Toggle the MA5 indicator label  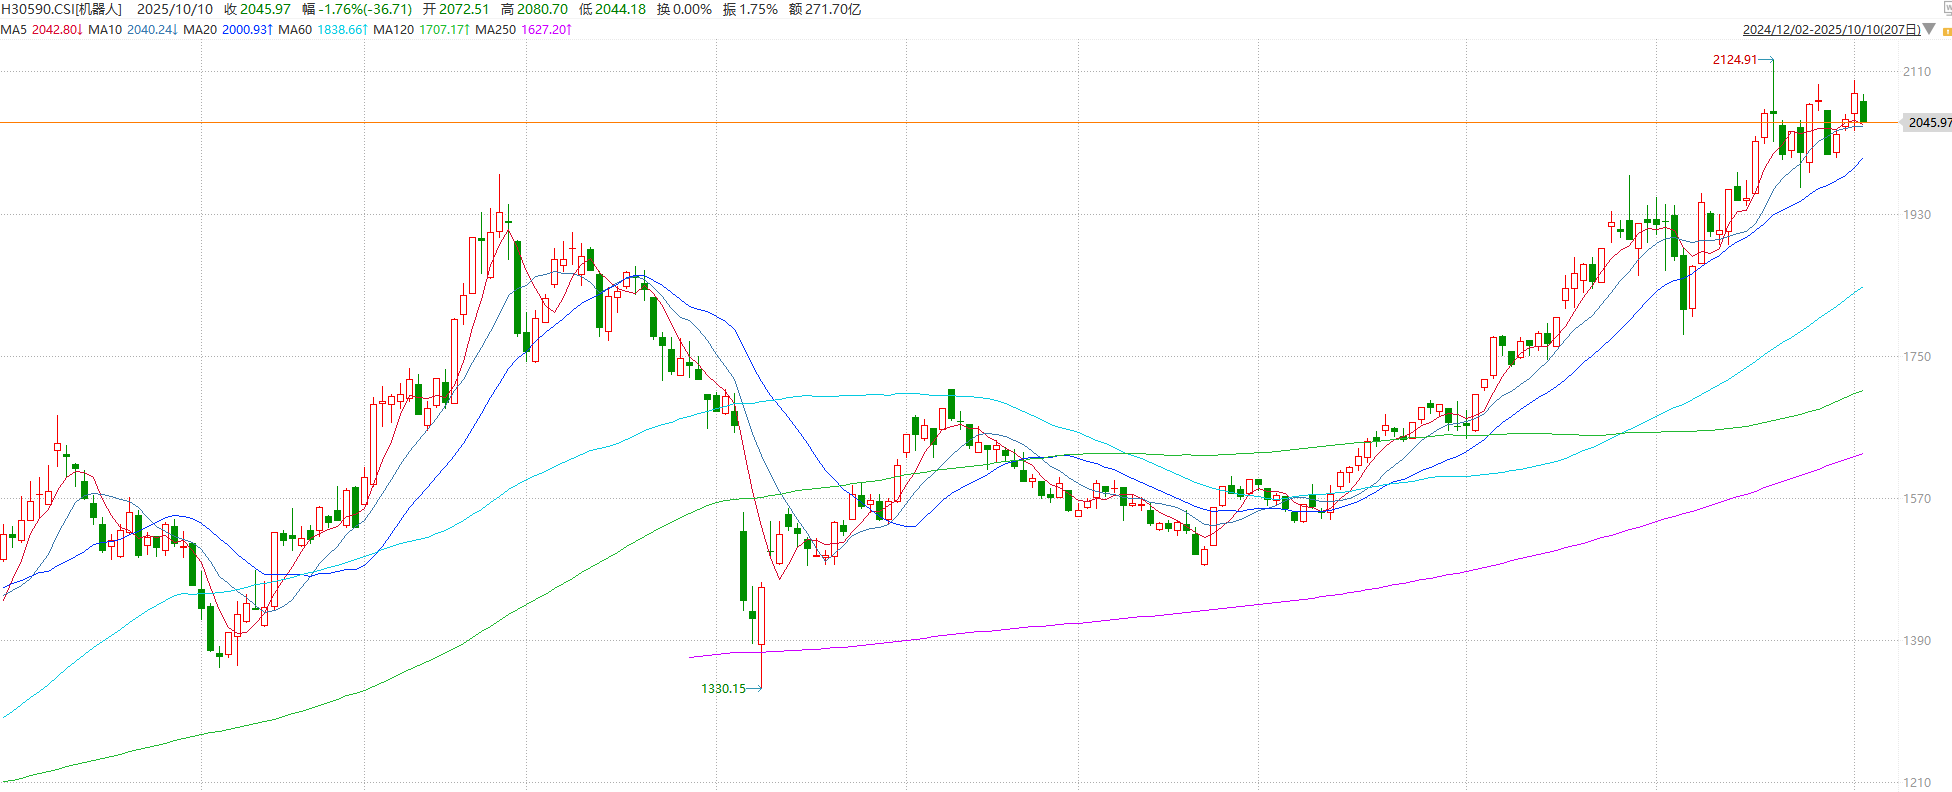point(14,30)
